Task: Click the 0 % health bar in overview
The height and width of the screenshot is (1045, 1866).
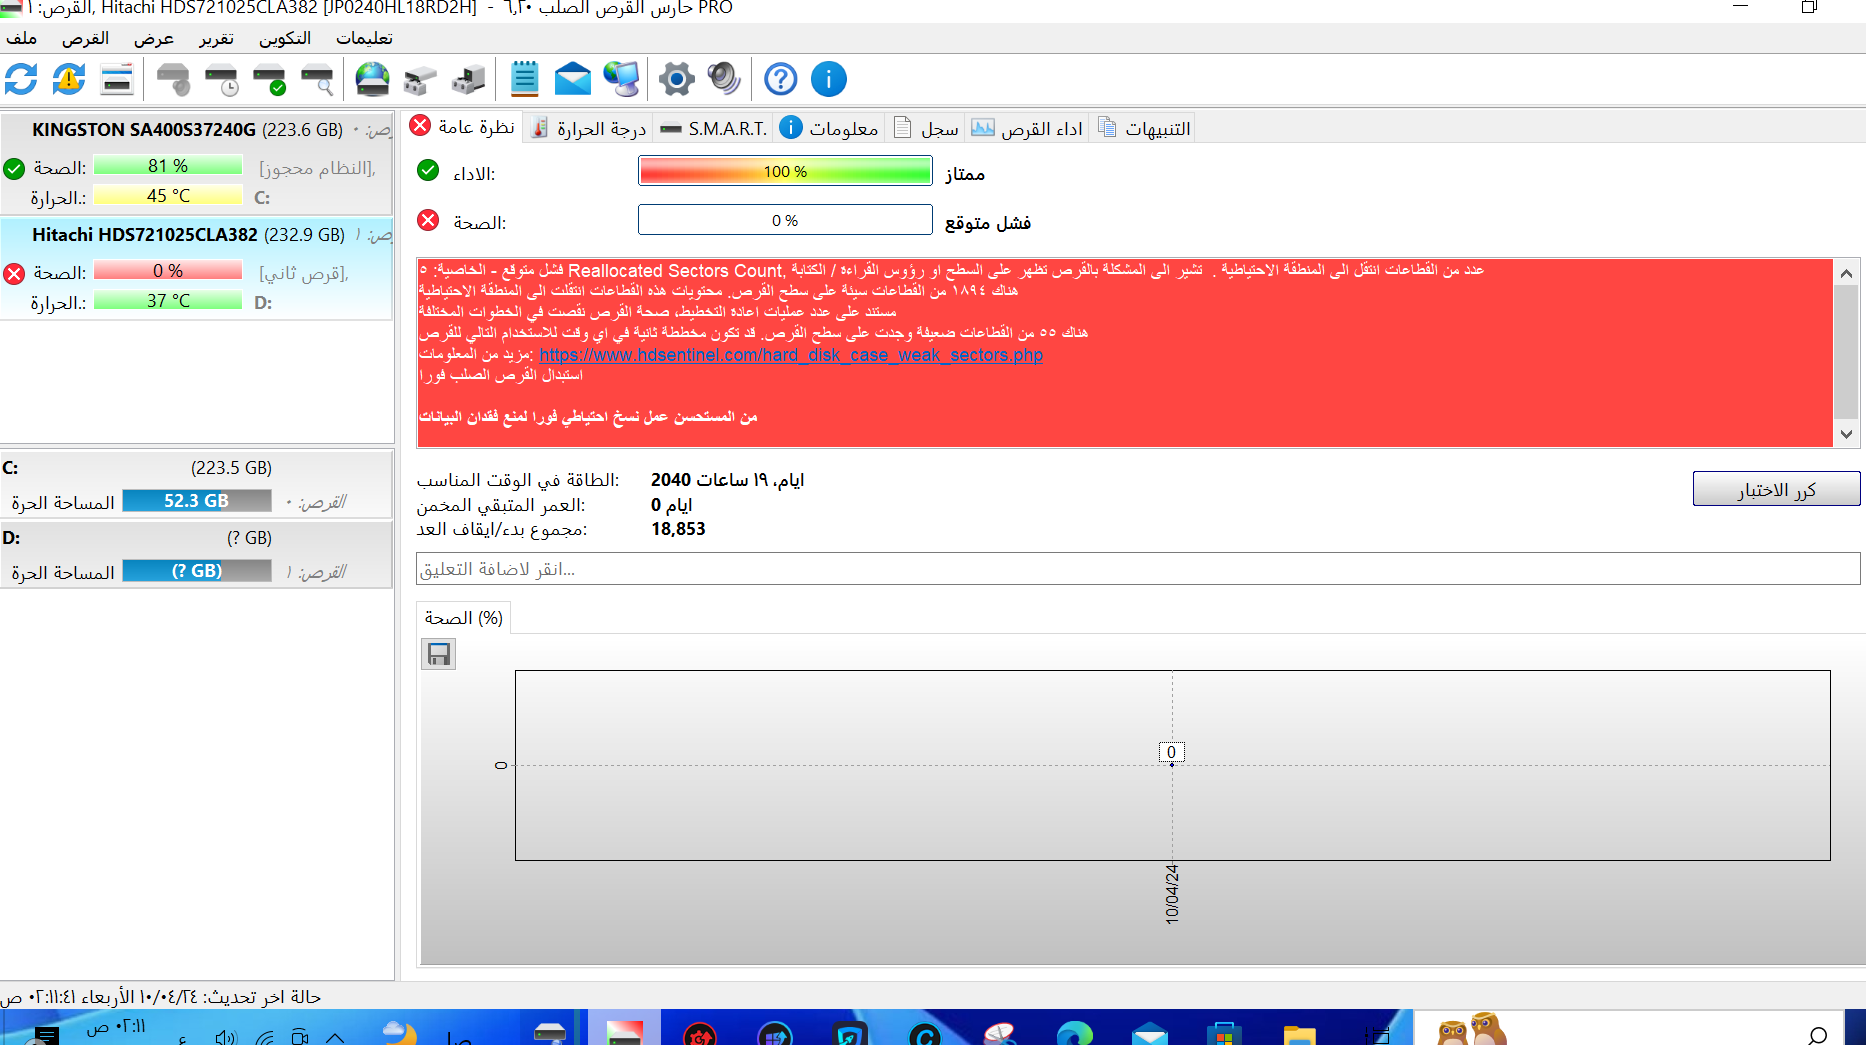Action: [x=785, y=220]
